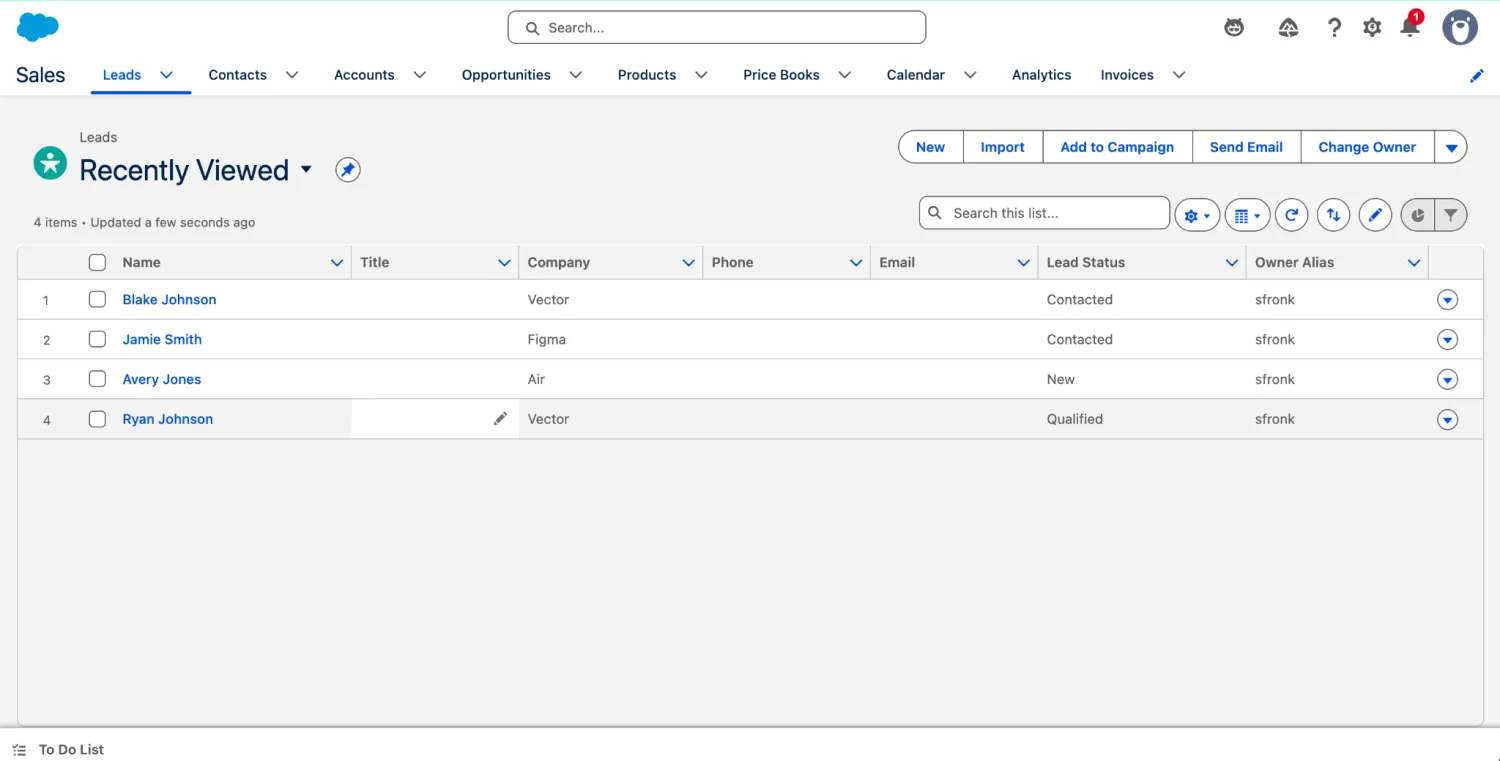Show row actions for Avery Jones
This screenshot has width=1500, height=761.
coord(1447,380)
